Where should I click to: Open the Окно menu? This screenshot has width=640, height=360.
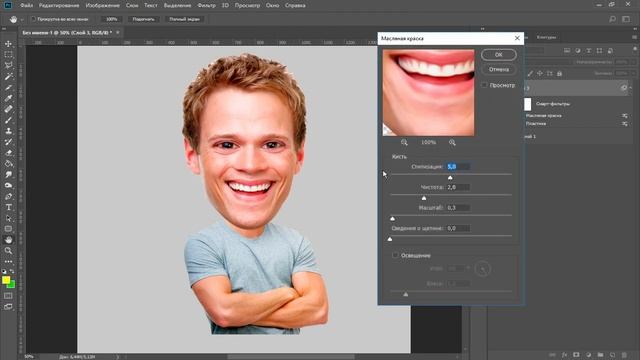click(273, 6)
